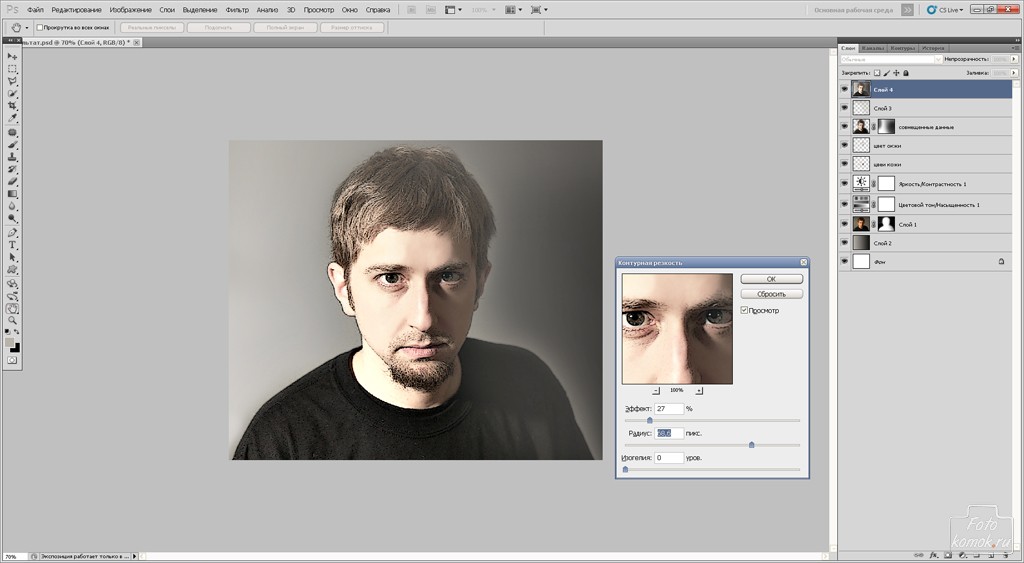The image size is (1024, 563).
Task: Activate the Zoom magnifier tool
Action: click(x=13, y=321)
